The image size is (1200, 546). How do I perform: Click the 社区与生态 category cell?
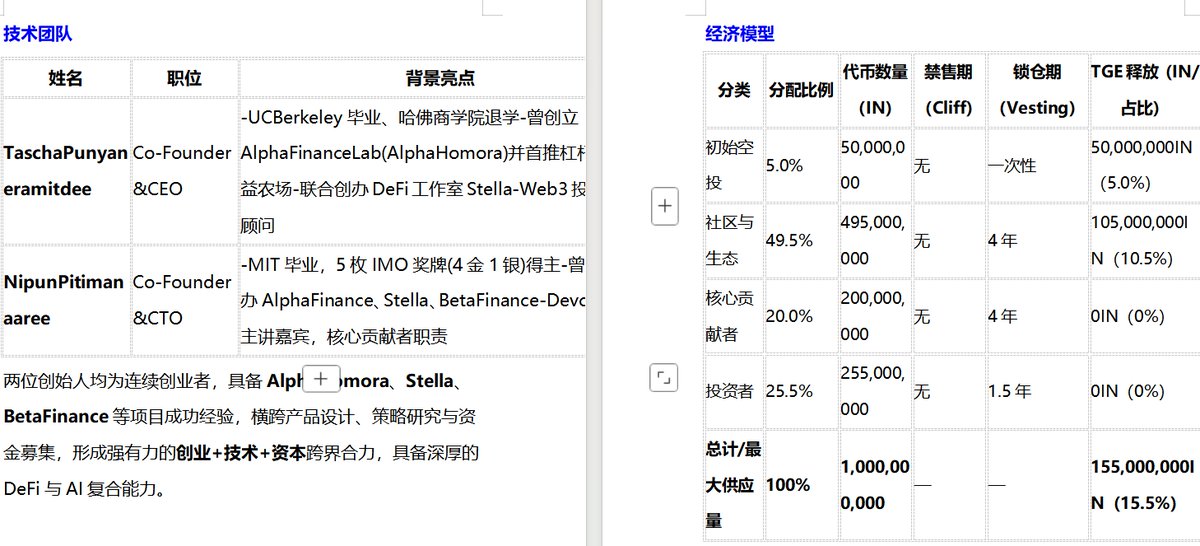pos(734,240)
